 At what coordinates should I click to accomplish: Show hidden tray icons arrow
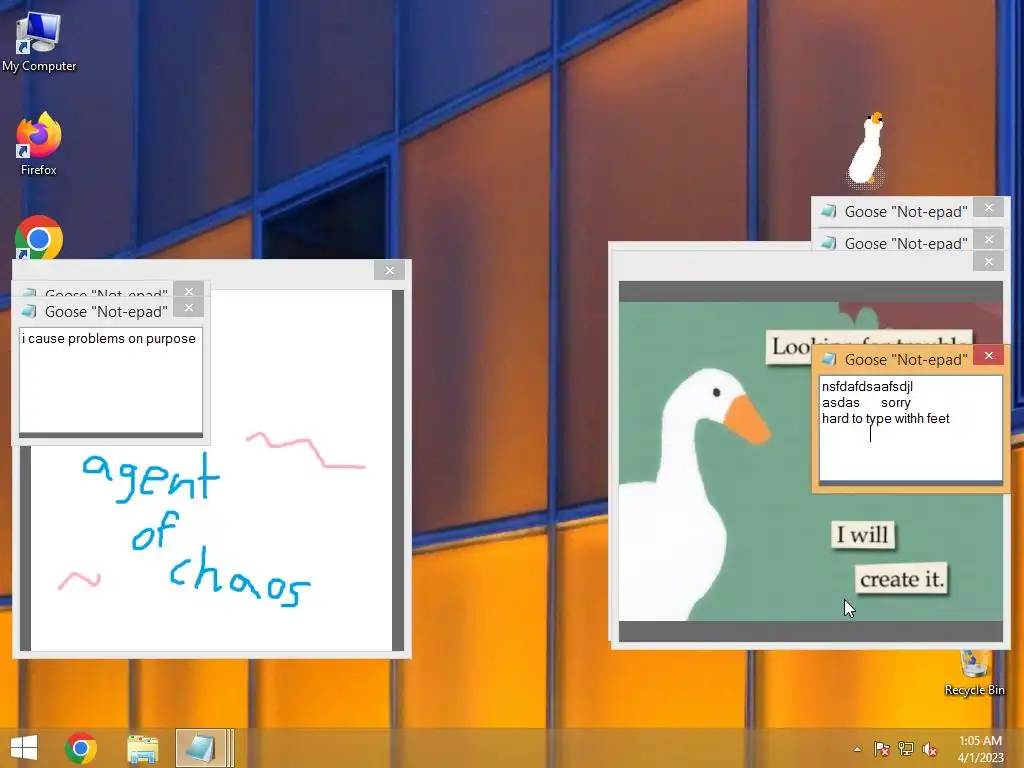(x=857, y=749)
